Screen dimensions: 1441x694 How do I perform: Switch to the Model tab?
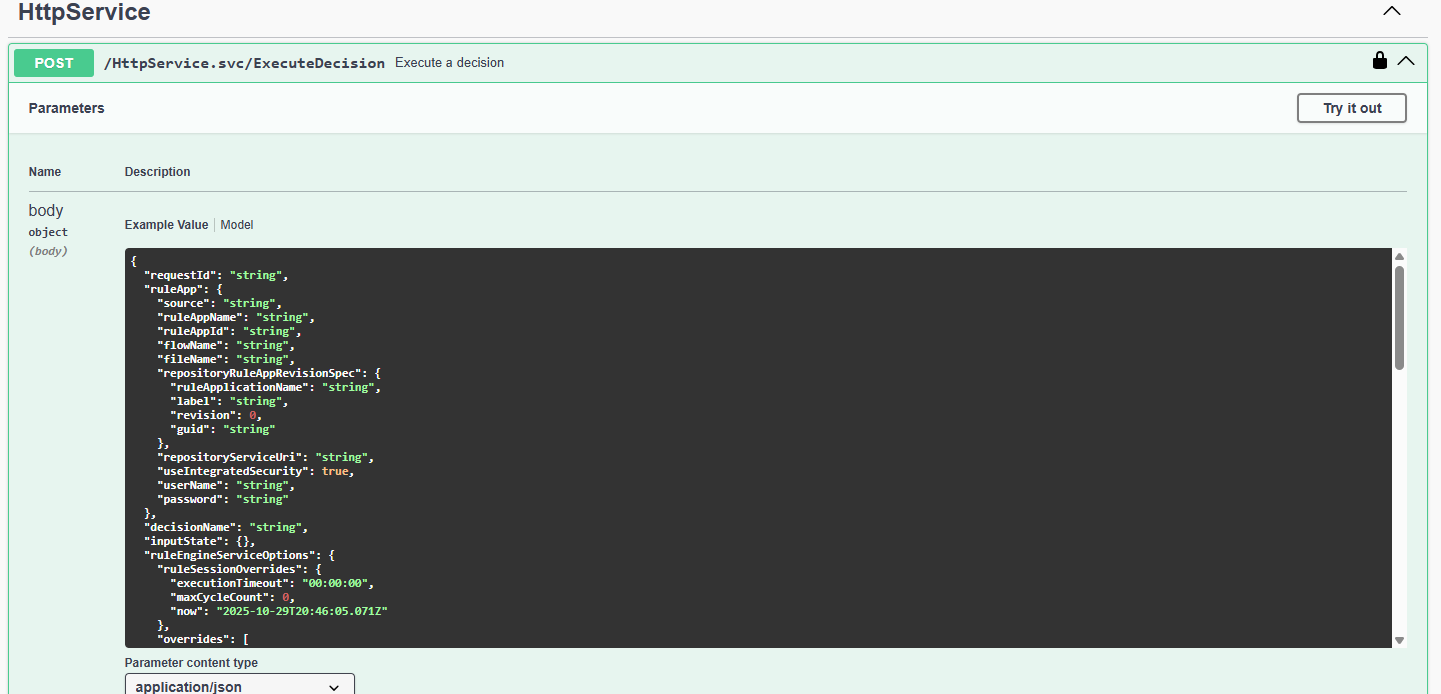(x=237, y=224)
